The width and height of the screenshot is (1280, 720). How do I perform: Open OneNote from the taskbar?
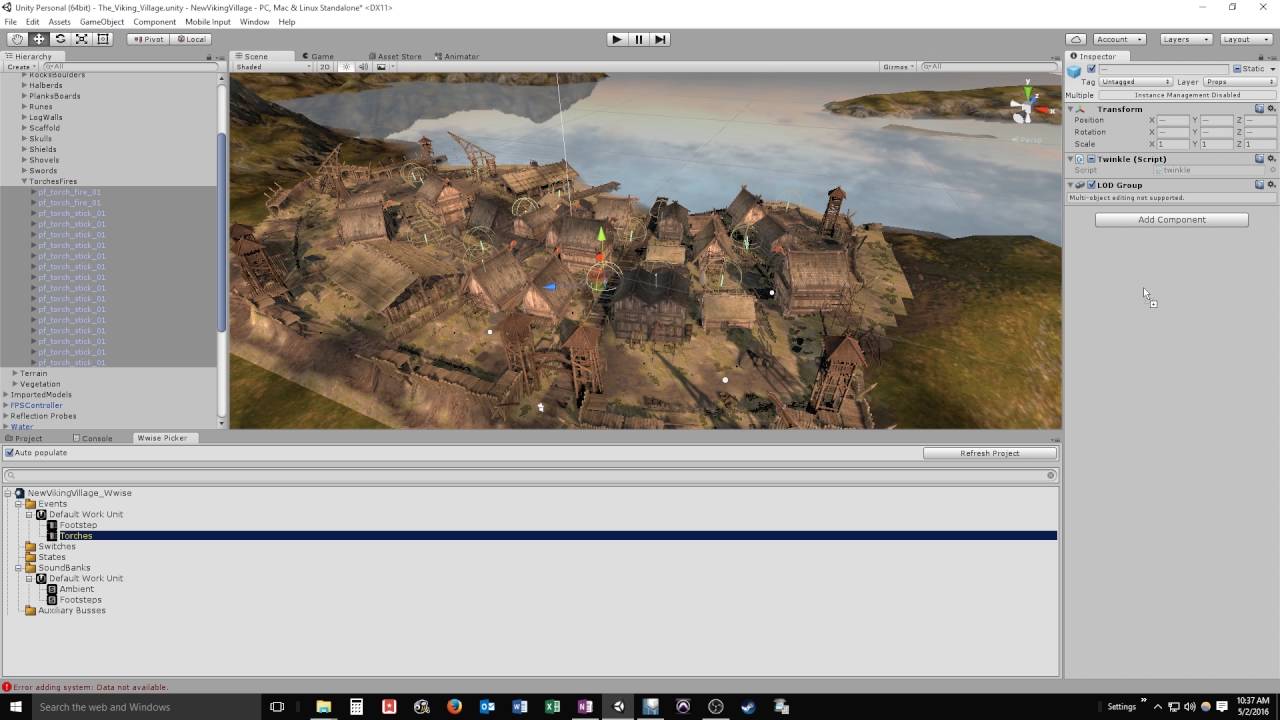tap(585, 706)
